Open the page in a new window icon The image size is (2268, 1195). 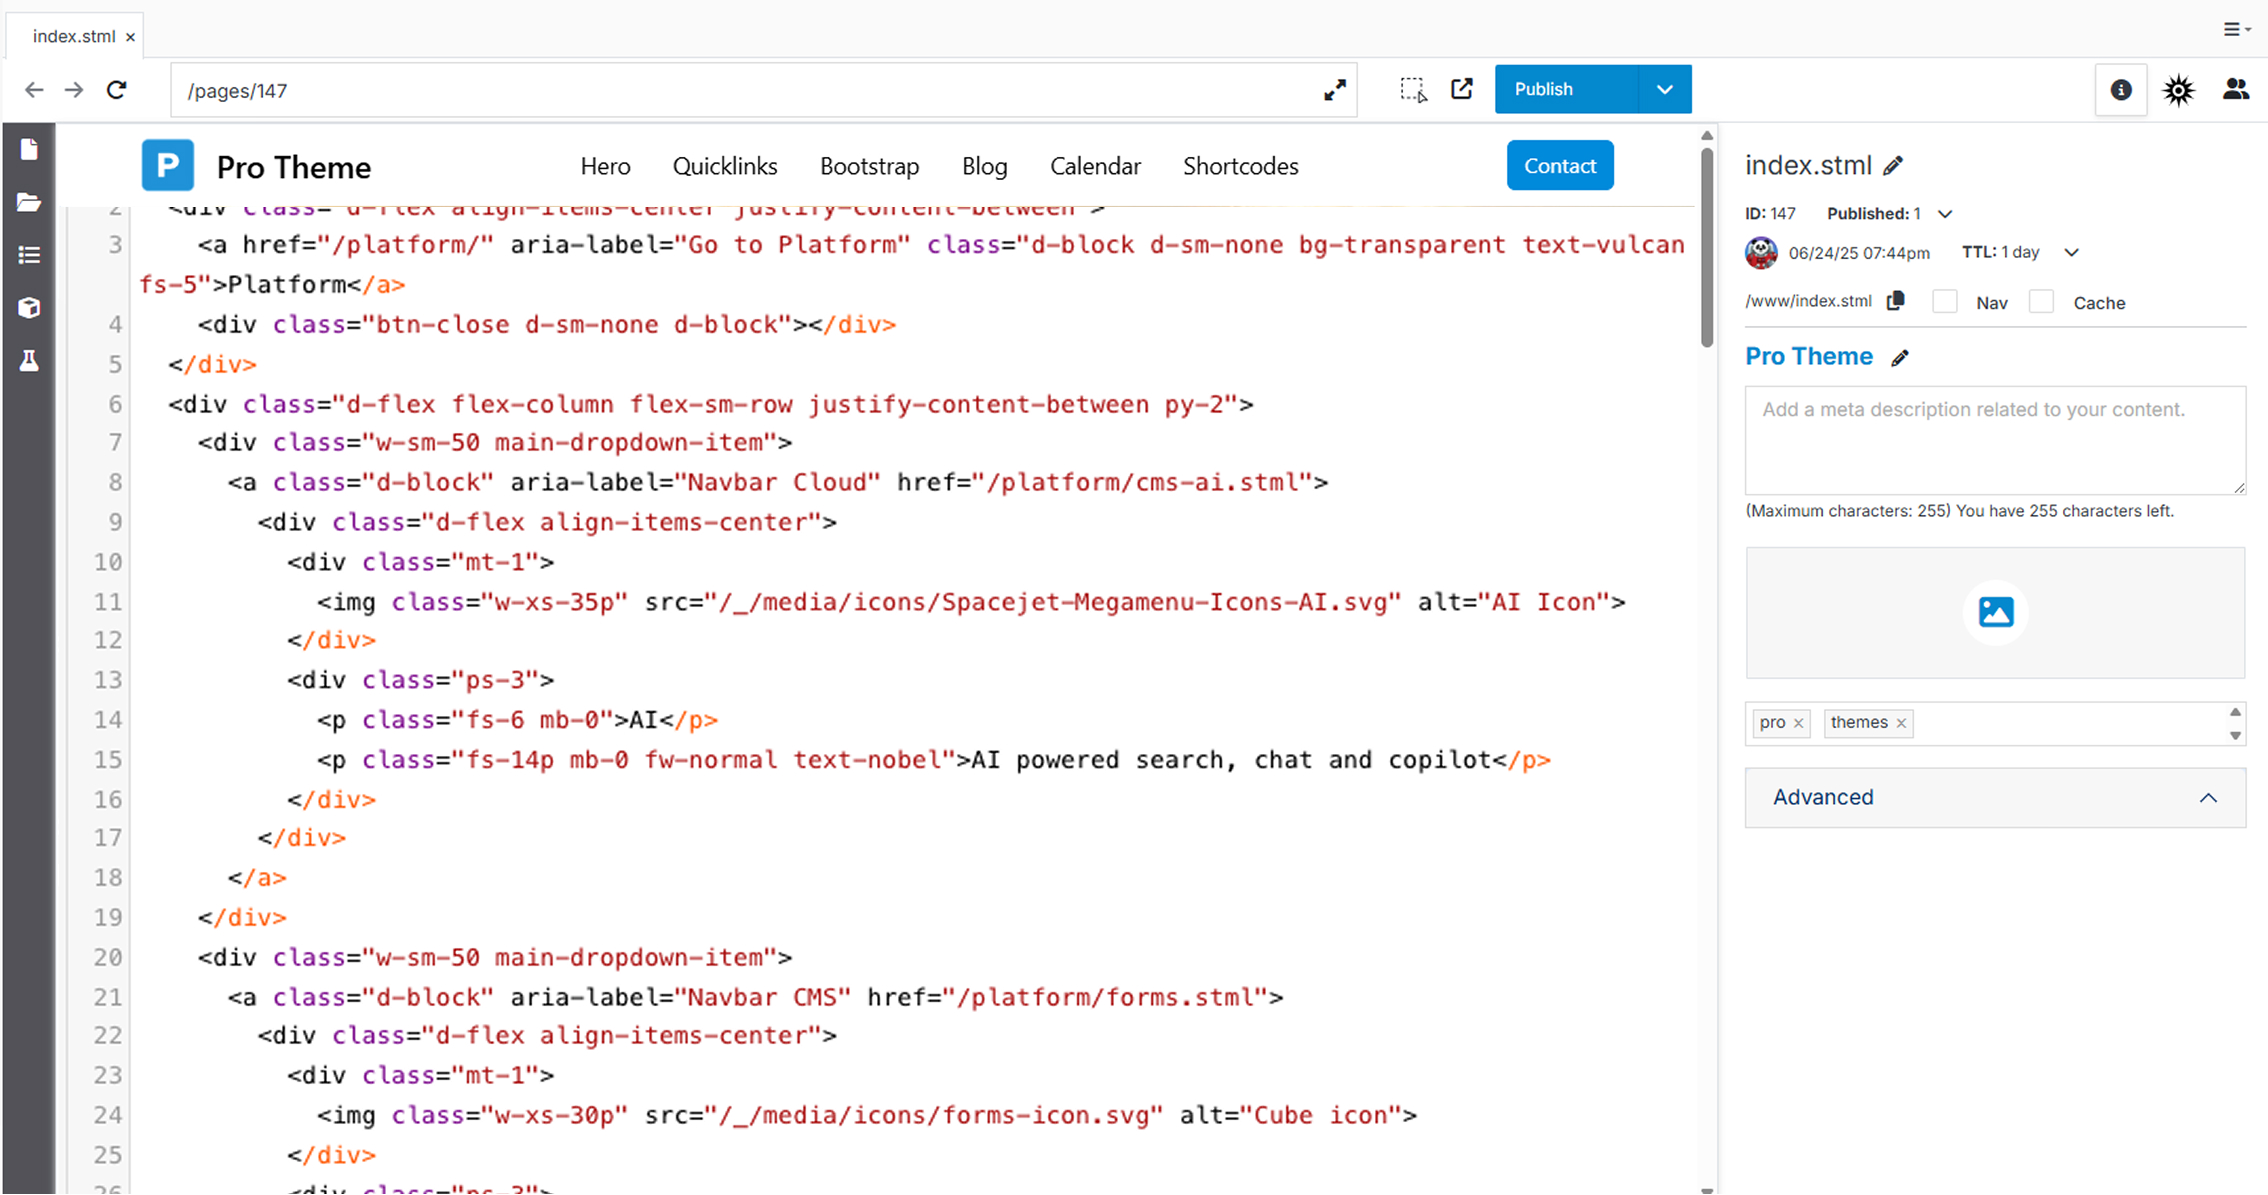pyautogui.click(x=1462, y=89)
